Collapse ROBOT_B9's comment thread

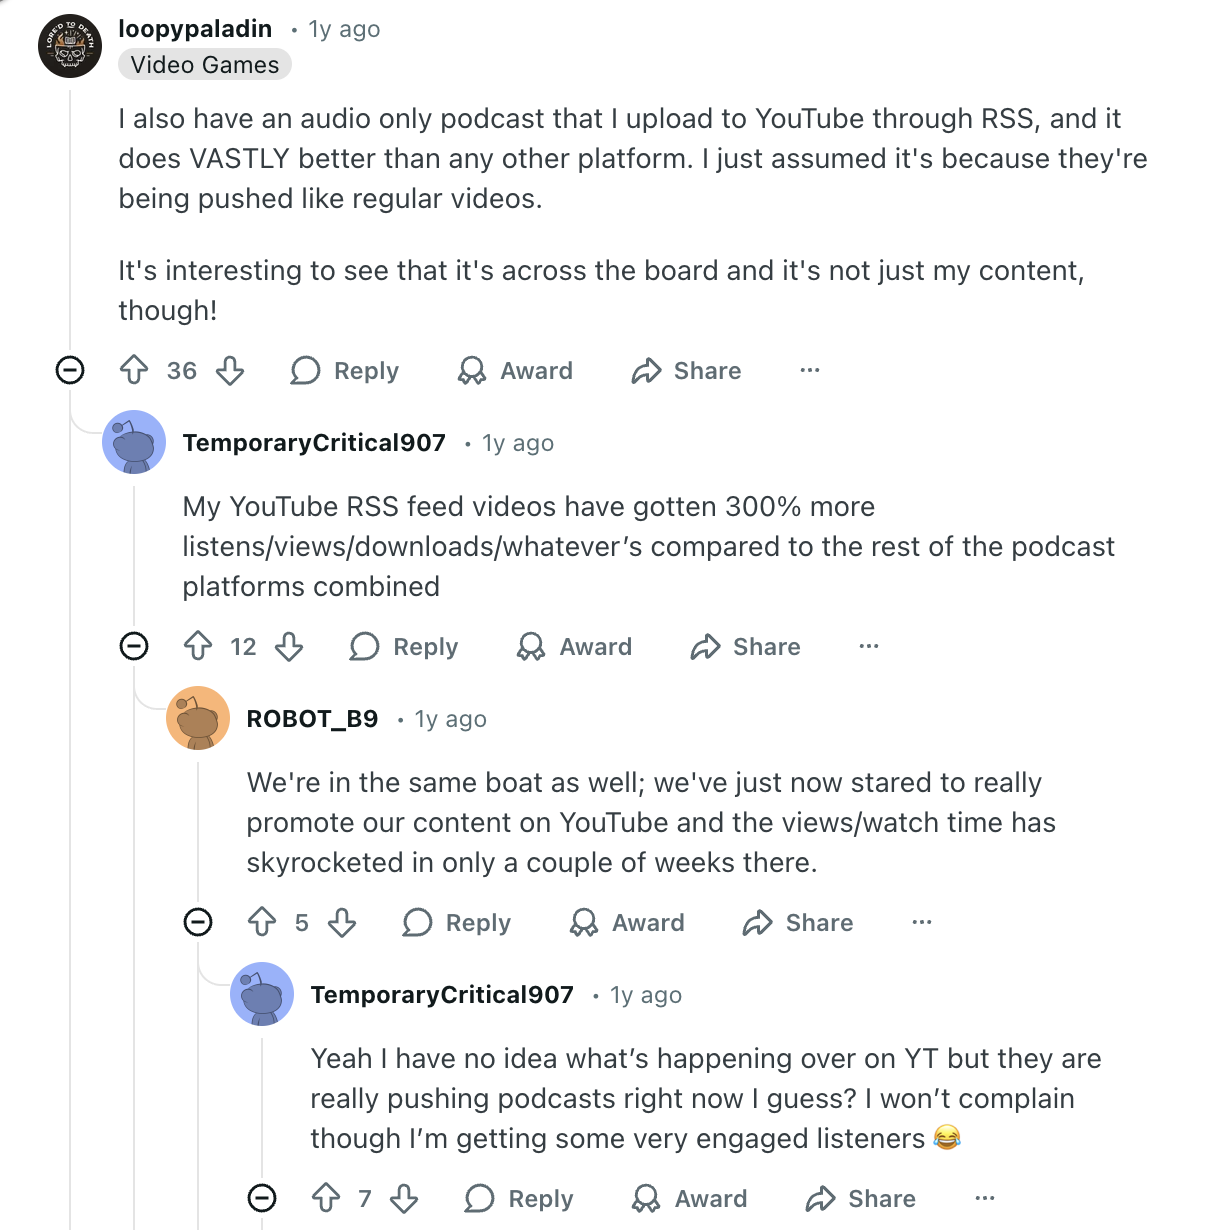(198, 923)
